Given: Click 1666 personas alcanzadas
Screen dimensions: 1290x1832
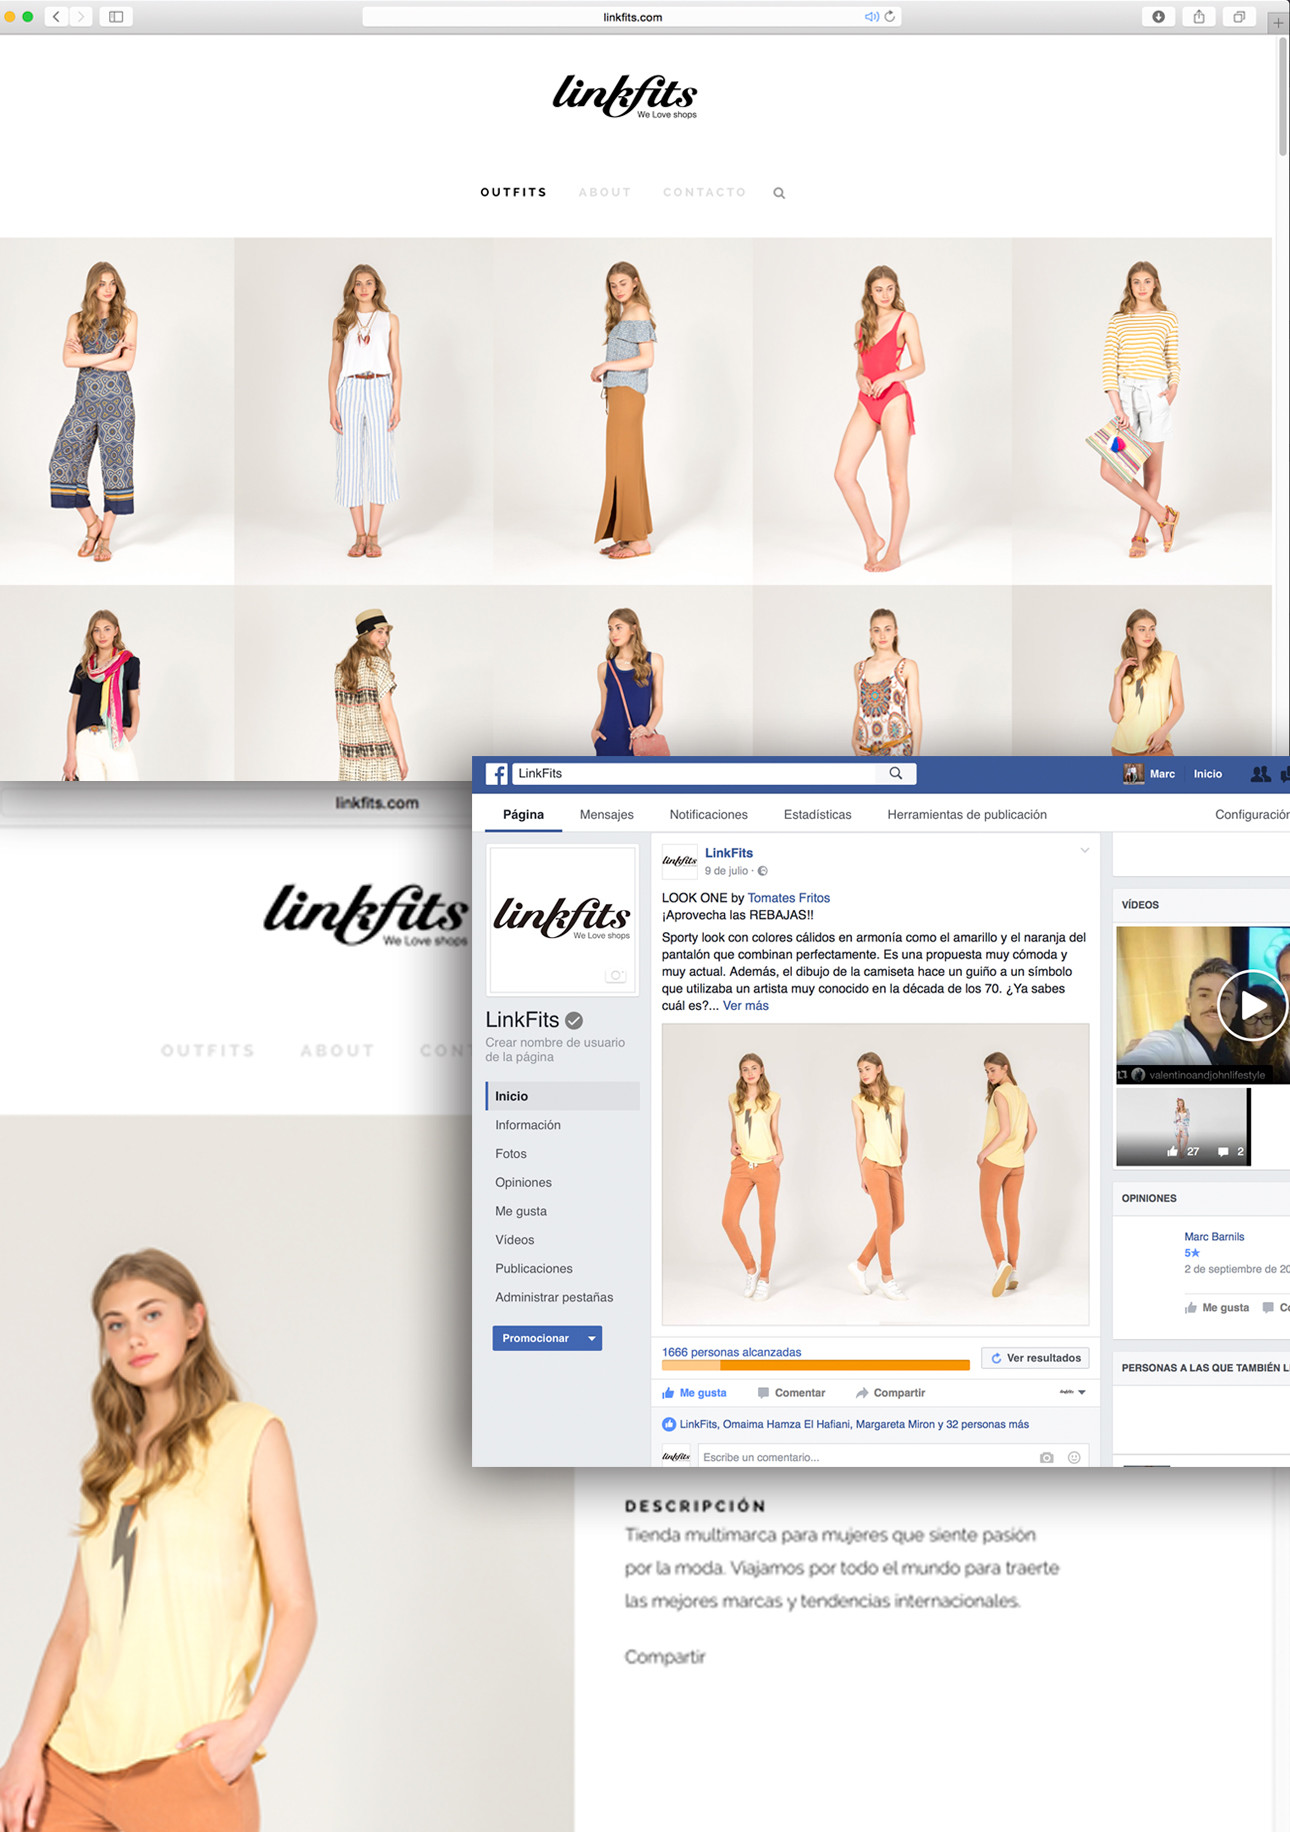Looking at the screenshot, I should (x=731, y=1352).
